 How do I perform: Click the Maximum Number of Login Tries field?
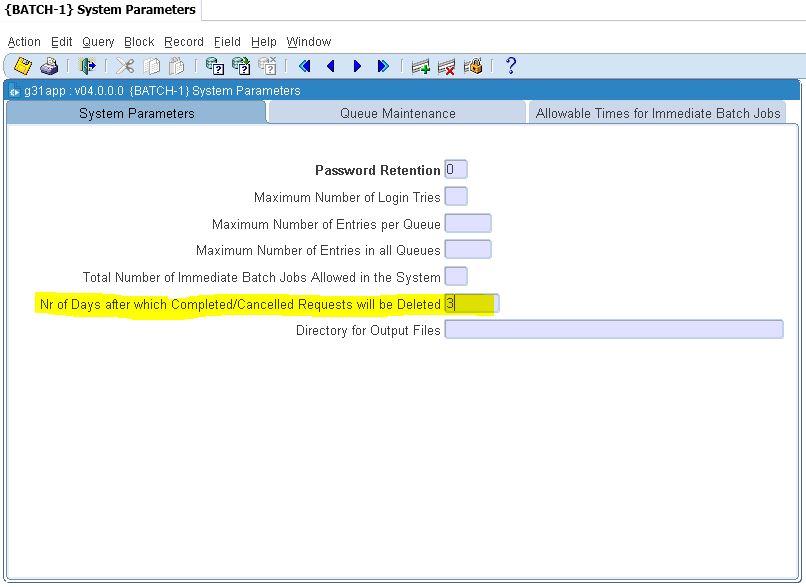[x=456, y=197]
